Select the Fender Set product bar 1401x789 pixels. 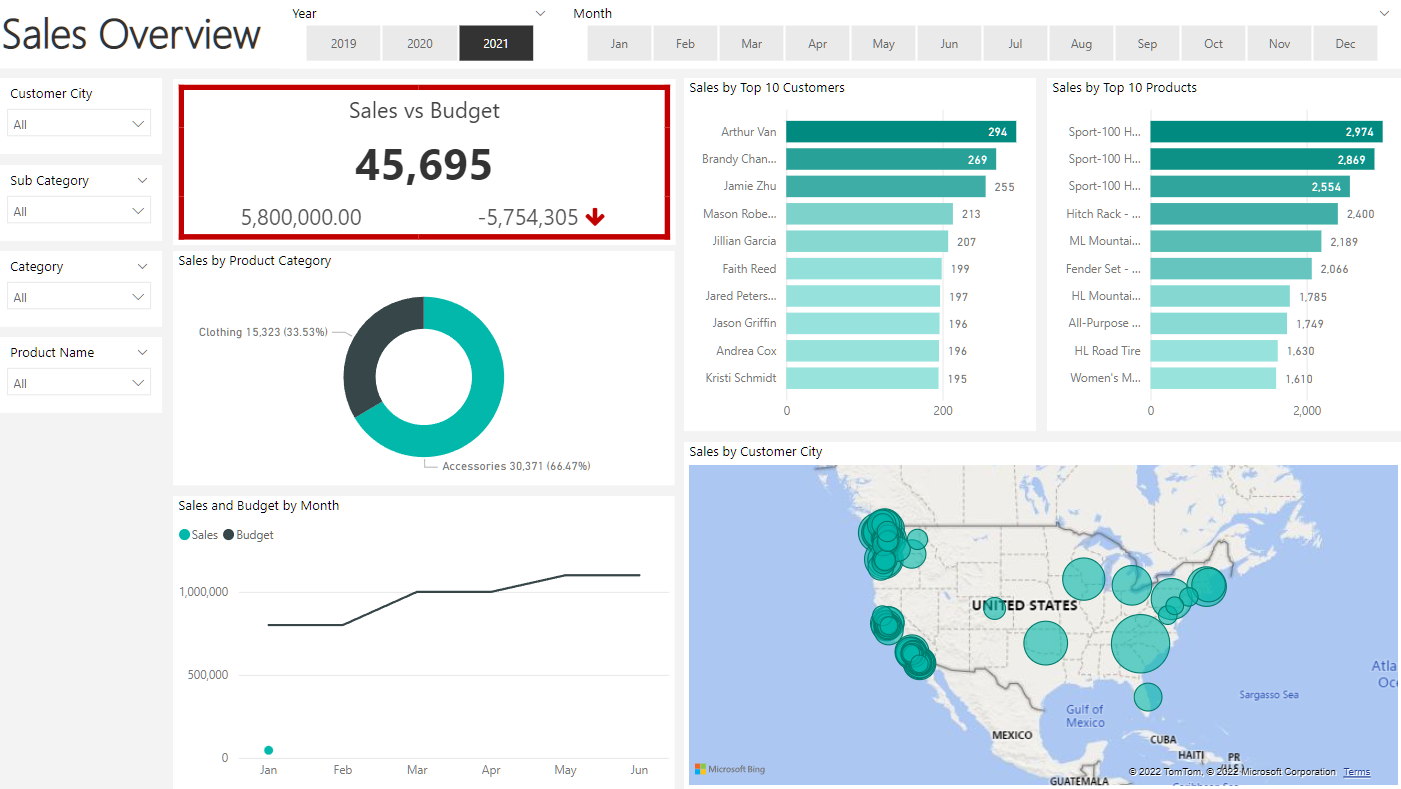point(1231,269)
